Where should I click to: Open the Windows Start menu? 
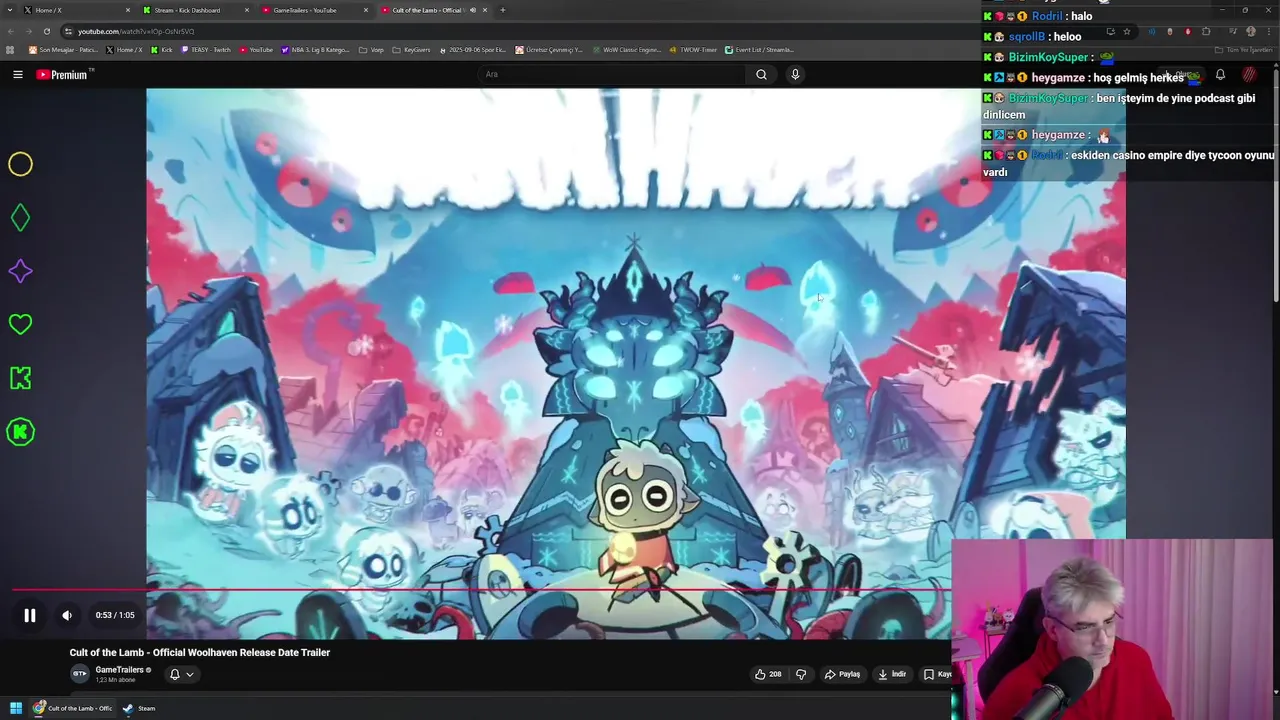(16, 708)
